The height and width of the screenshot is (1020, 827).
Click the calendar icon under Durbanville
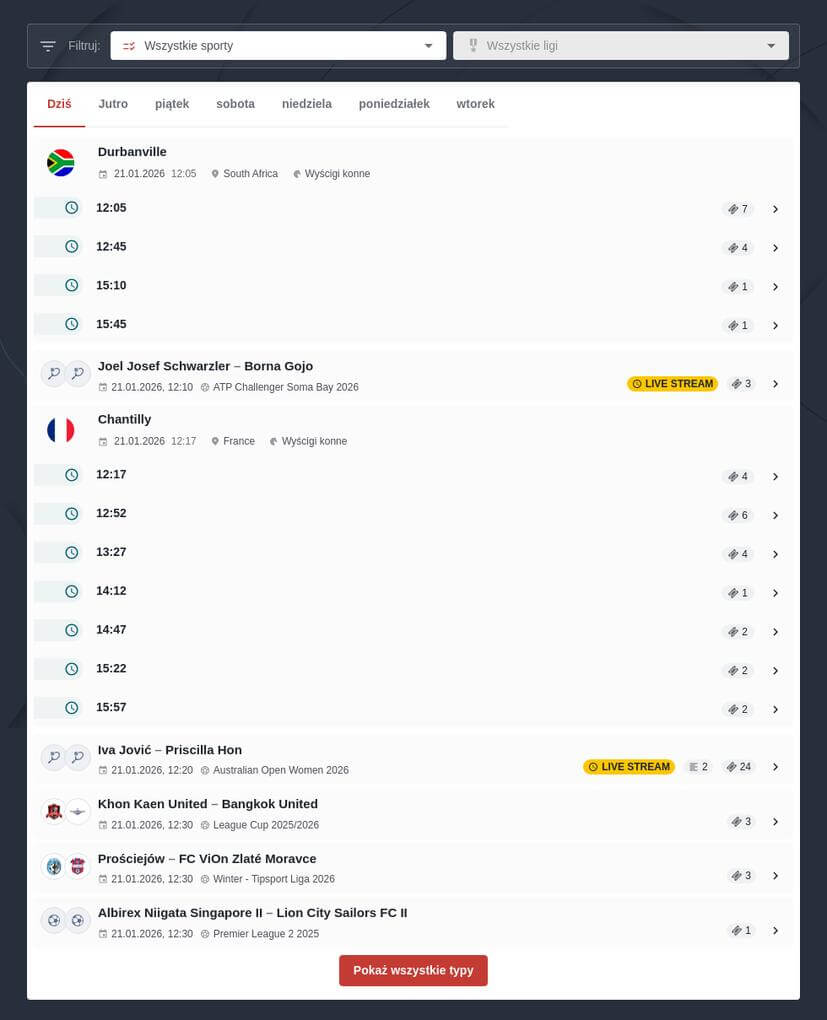tap(103, 173)
